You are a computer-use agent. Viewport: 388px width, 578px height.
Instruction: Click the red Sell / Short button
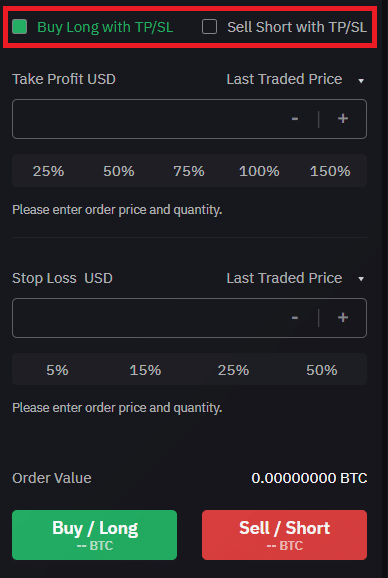(x=284, y=535)
